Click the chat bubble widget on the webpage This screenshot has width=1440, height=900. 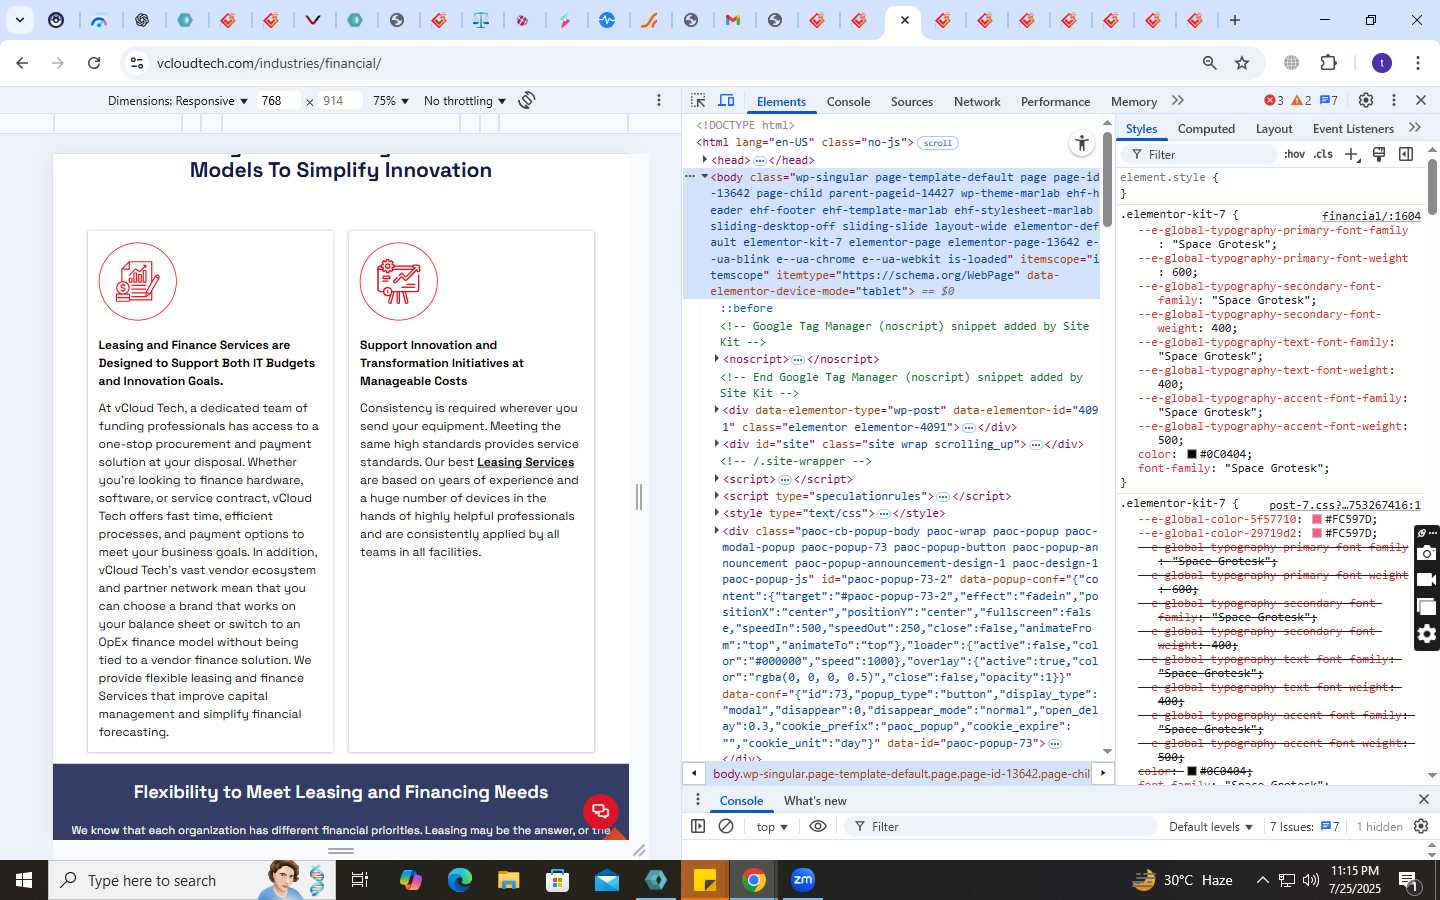(600, 811)
